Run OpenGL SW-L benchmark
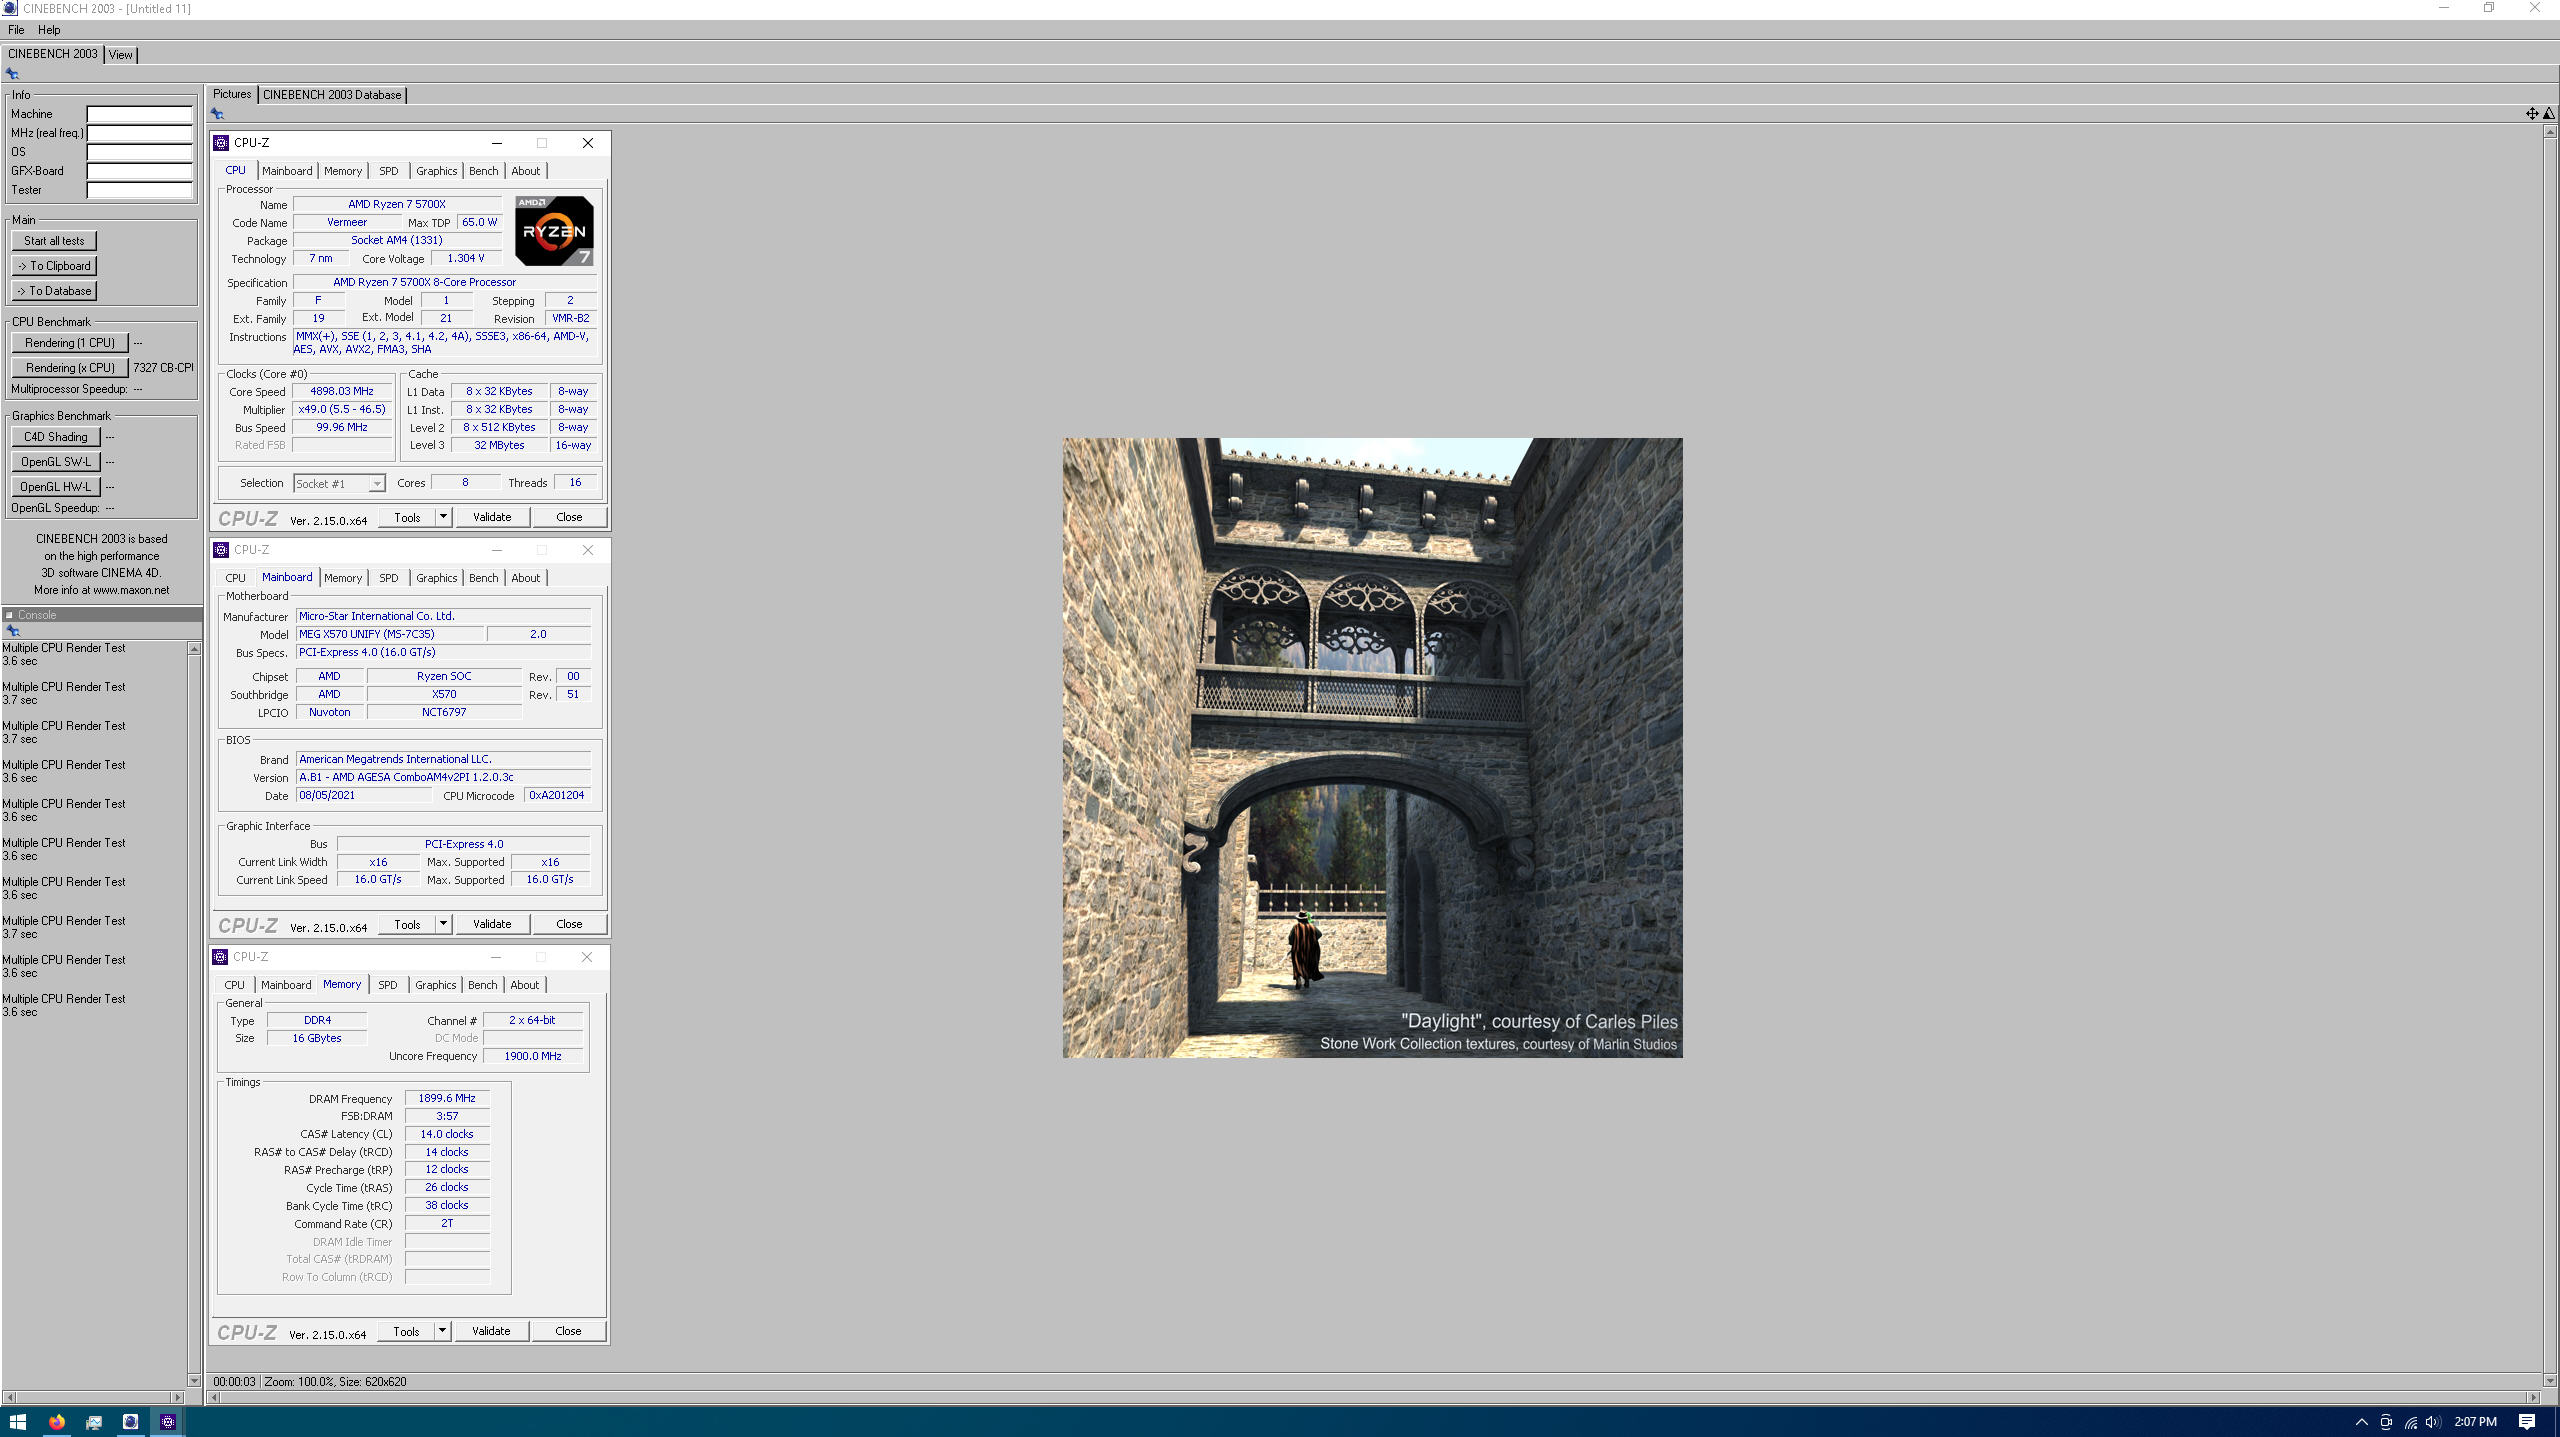The width and height of the screenshot is (2560, 1437). 56,462
